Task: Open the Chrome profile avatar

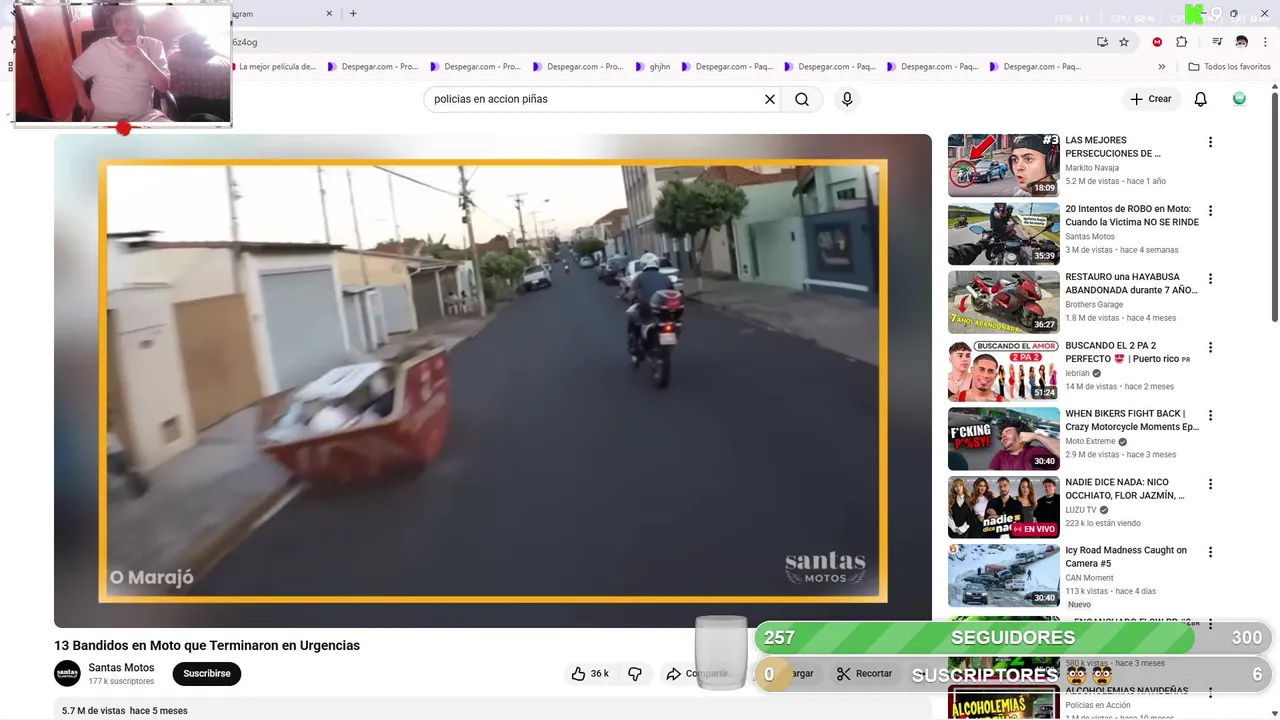Action: 1241,42
